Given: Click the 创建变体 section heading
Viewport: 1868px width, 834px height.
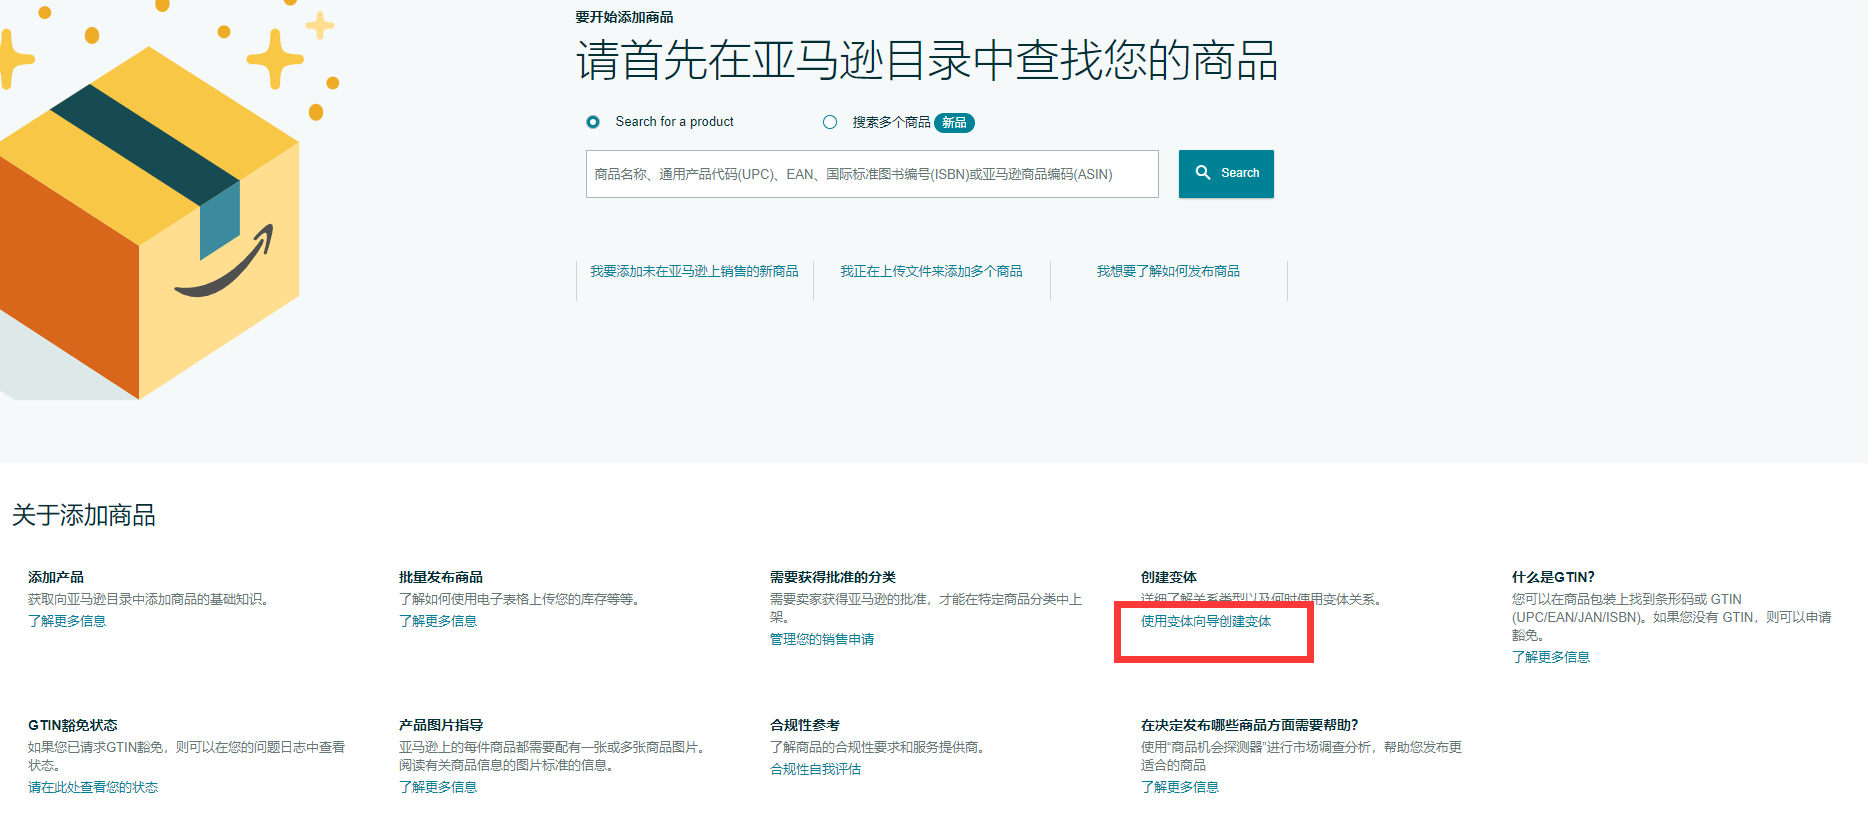Looking at the screenshot, I should pos(1169,577).
